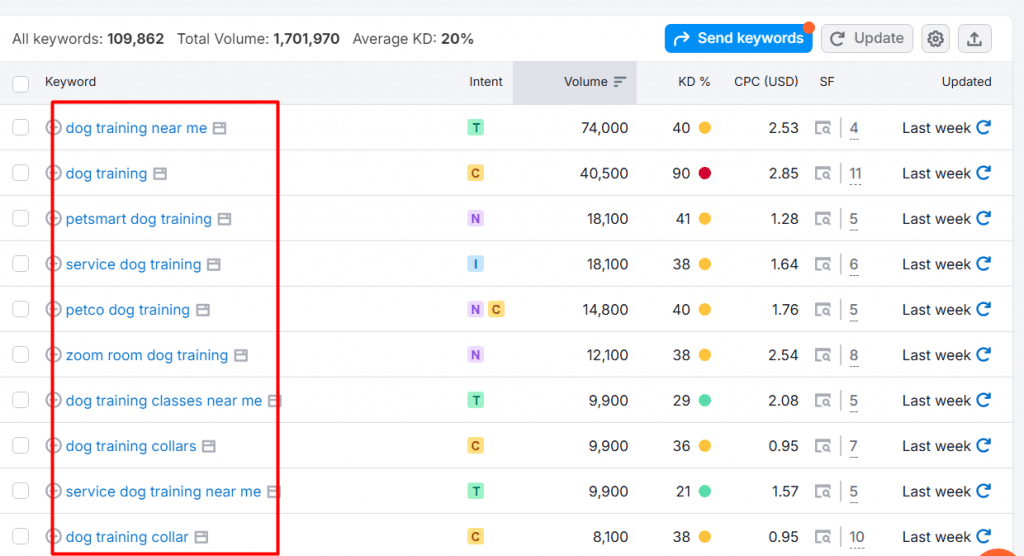
Task: Refresh 'dog training classes near me' row
Action: [984, 400]
